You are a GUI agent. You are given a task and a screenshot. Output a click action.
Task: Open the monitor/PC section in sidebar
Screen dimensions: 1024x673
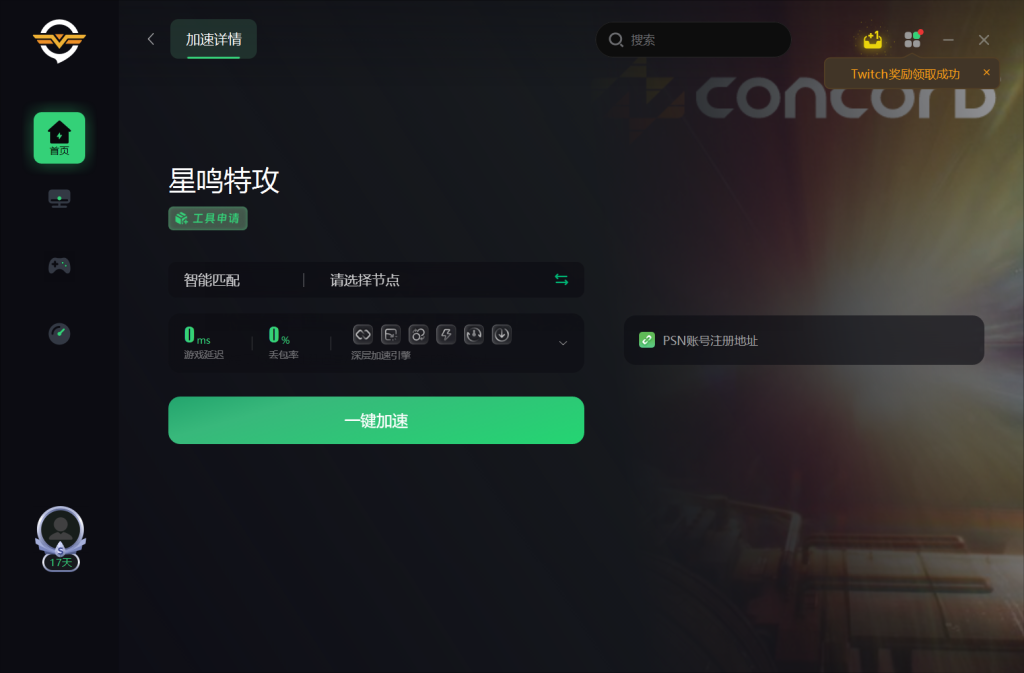coord(59,198)
